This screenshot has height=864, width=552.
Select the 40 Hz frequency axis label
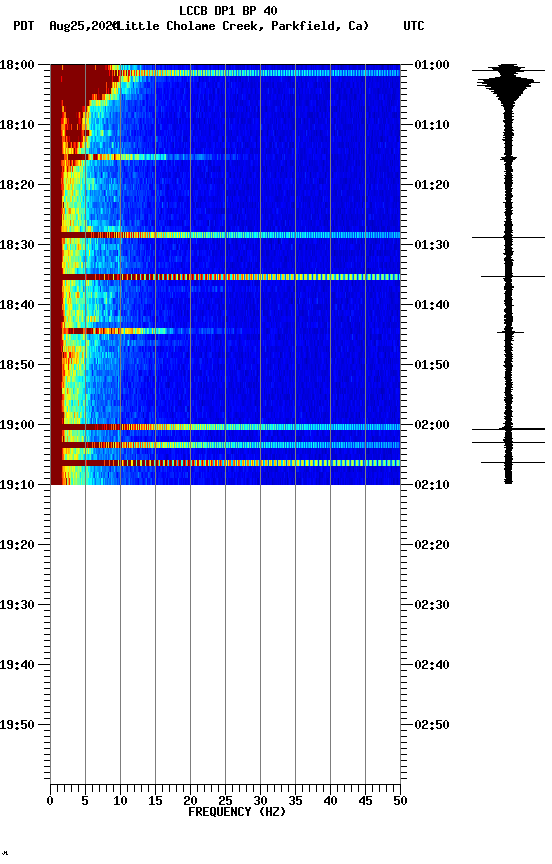[331, 801]
